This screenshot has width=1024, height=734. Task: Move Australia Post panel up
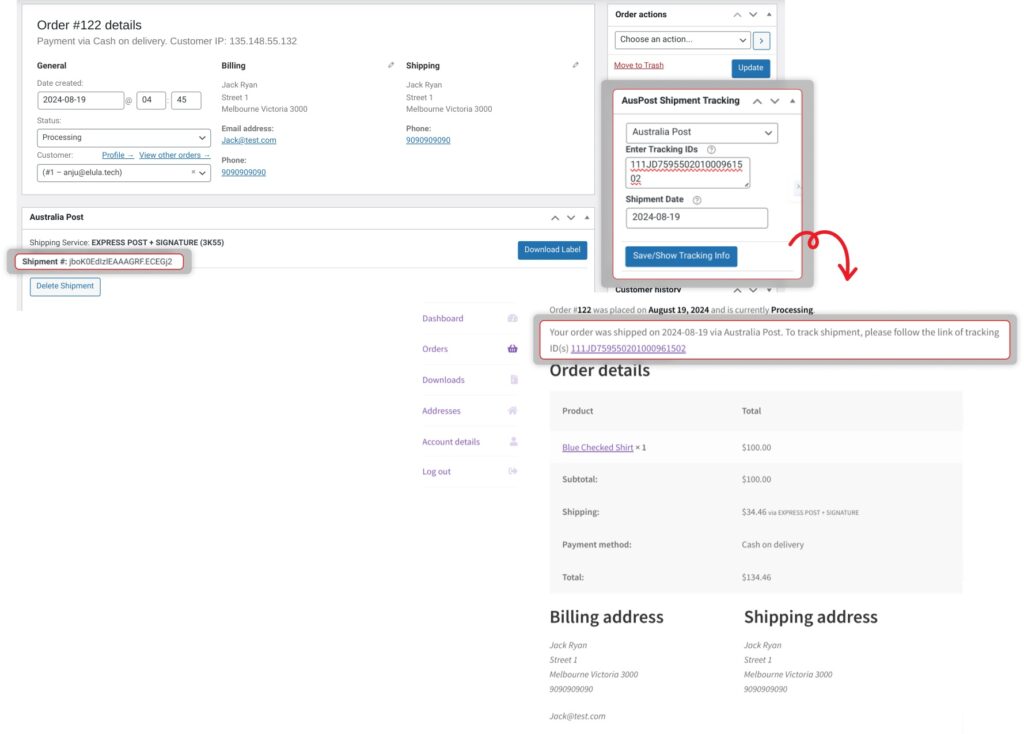[x=555, y=217]
